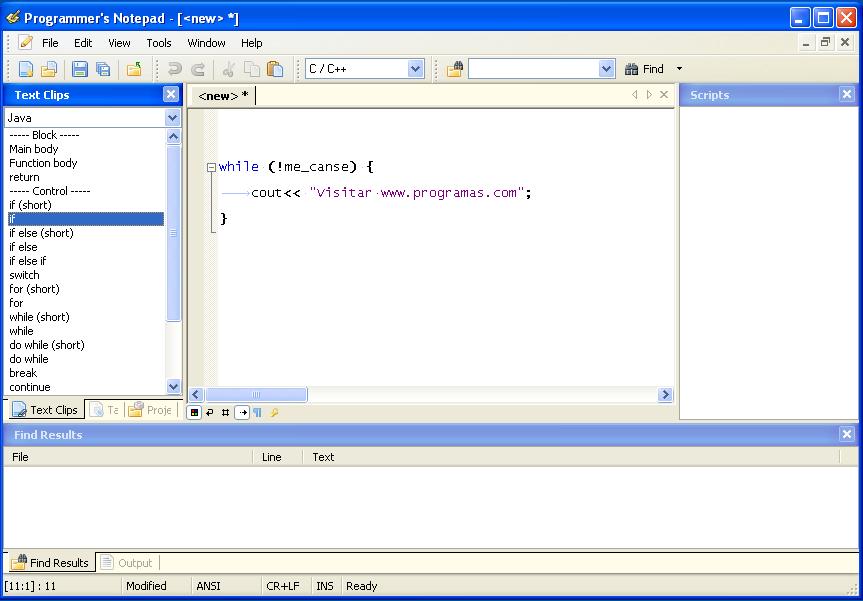863x601 pixels.
Task: Open the File menu
Action: [50, 42]
